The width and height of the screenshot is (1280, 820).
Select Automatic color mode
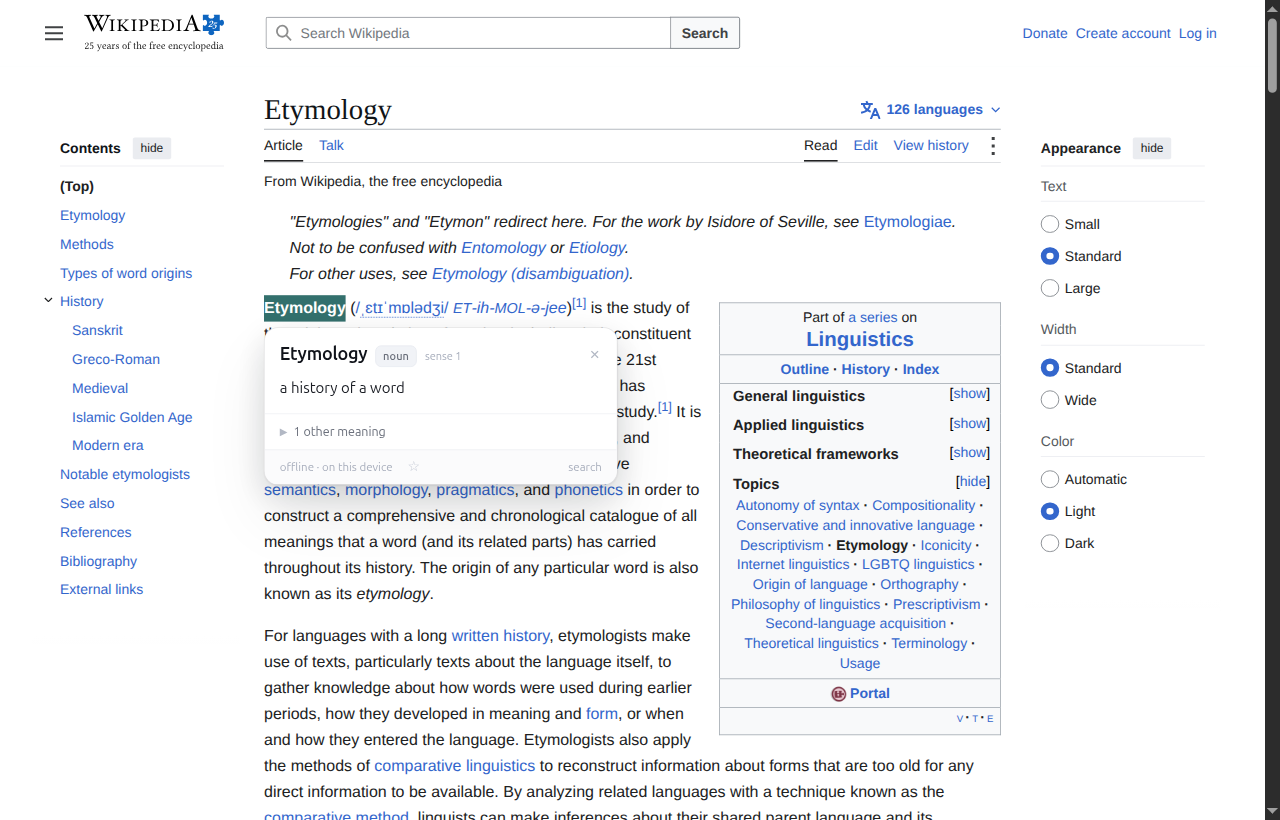pyautogui.click(x=1050, y=479)
